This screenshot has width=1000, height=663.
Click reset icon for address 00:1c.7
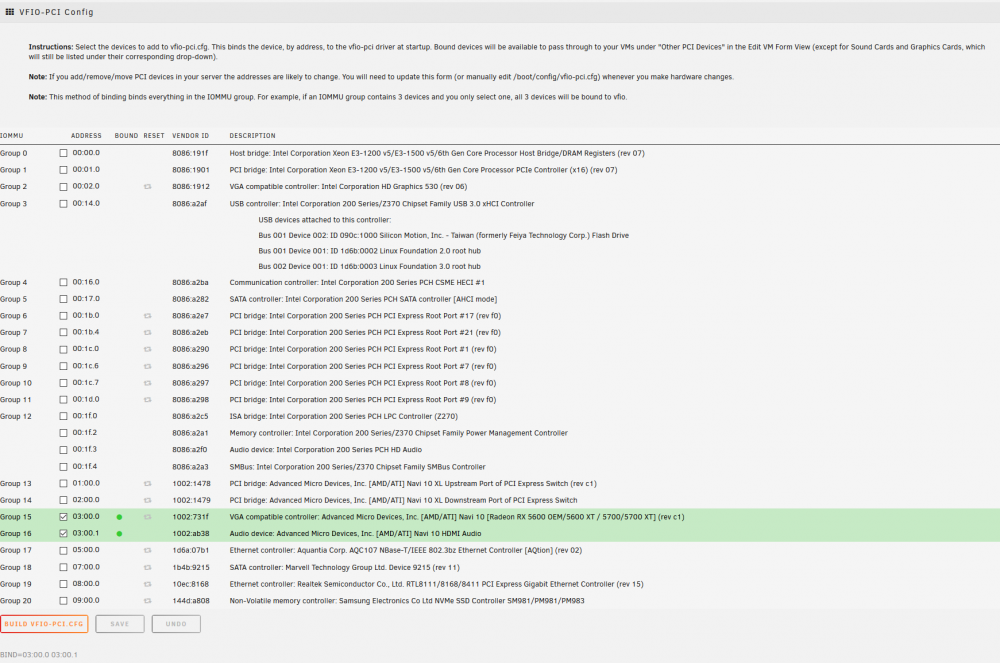pyautogui.click(x=147, y=383)
